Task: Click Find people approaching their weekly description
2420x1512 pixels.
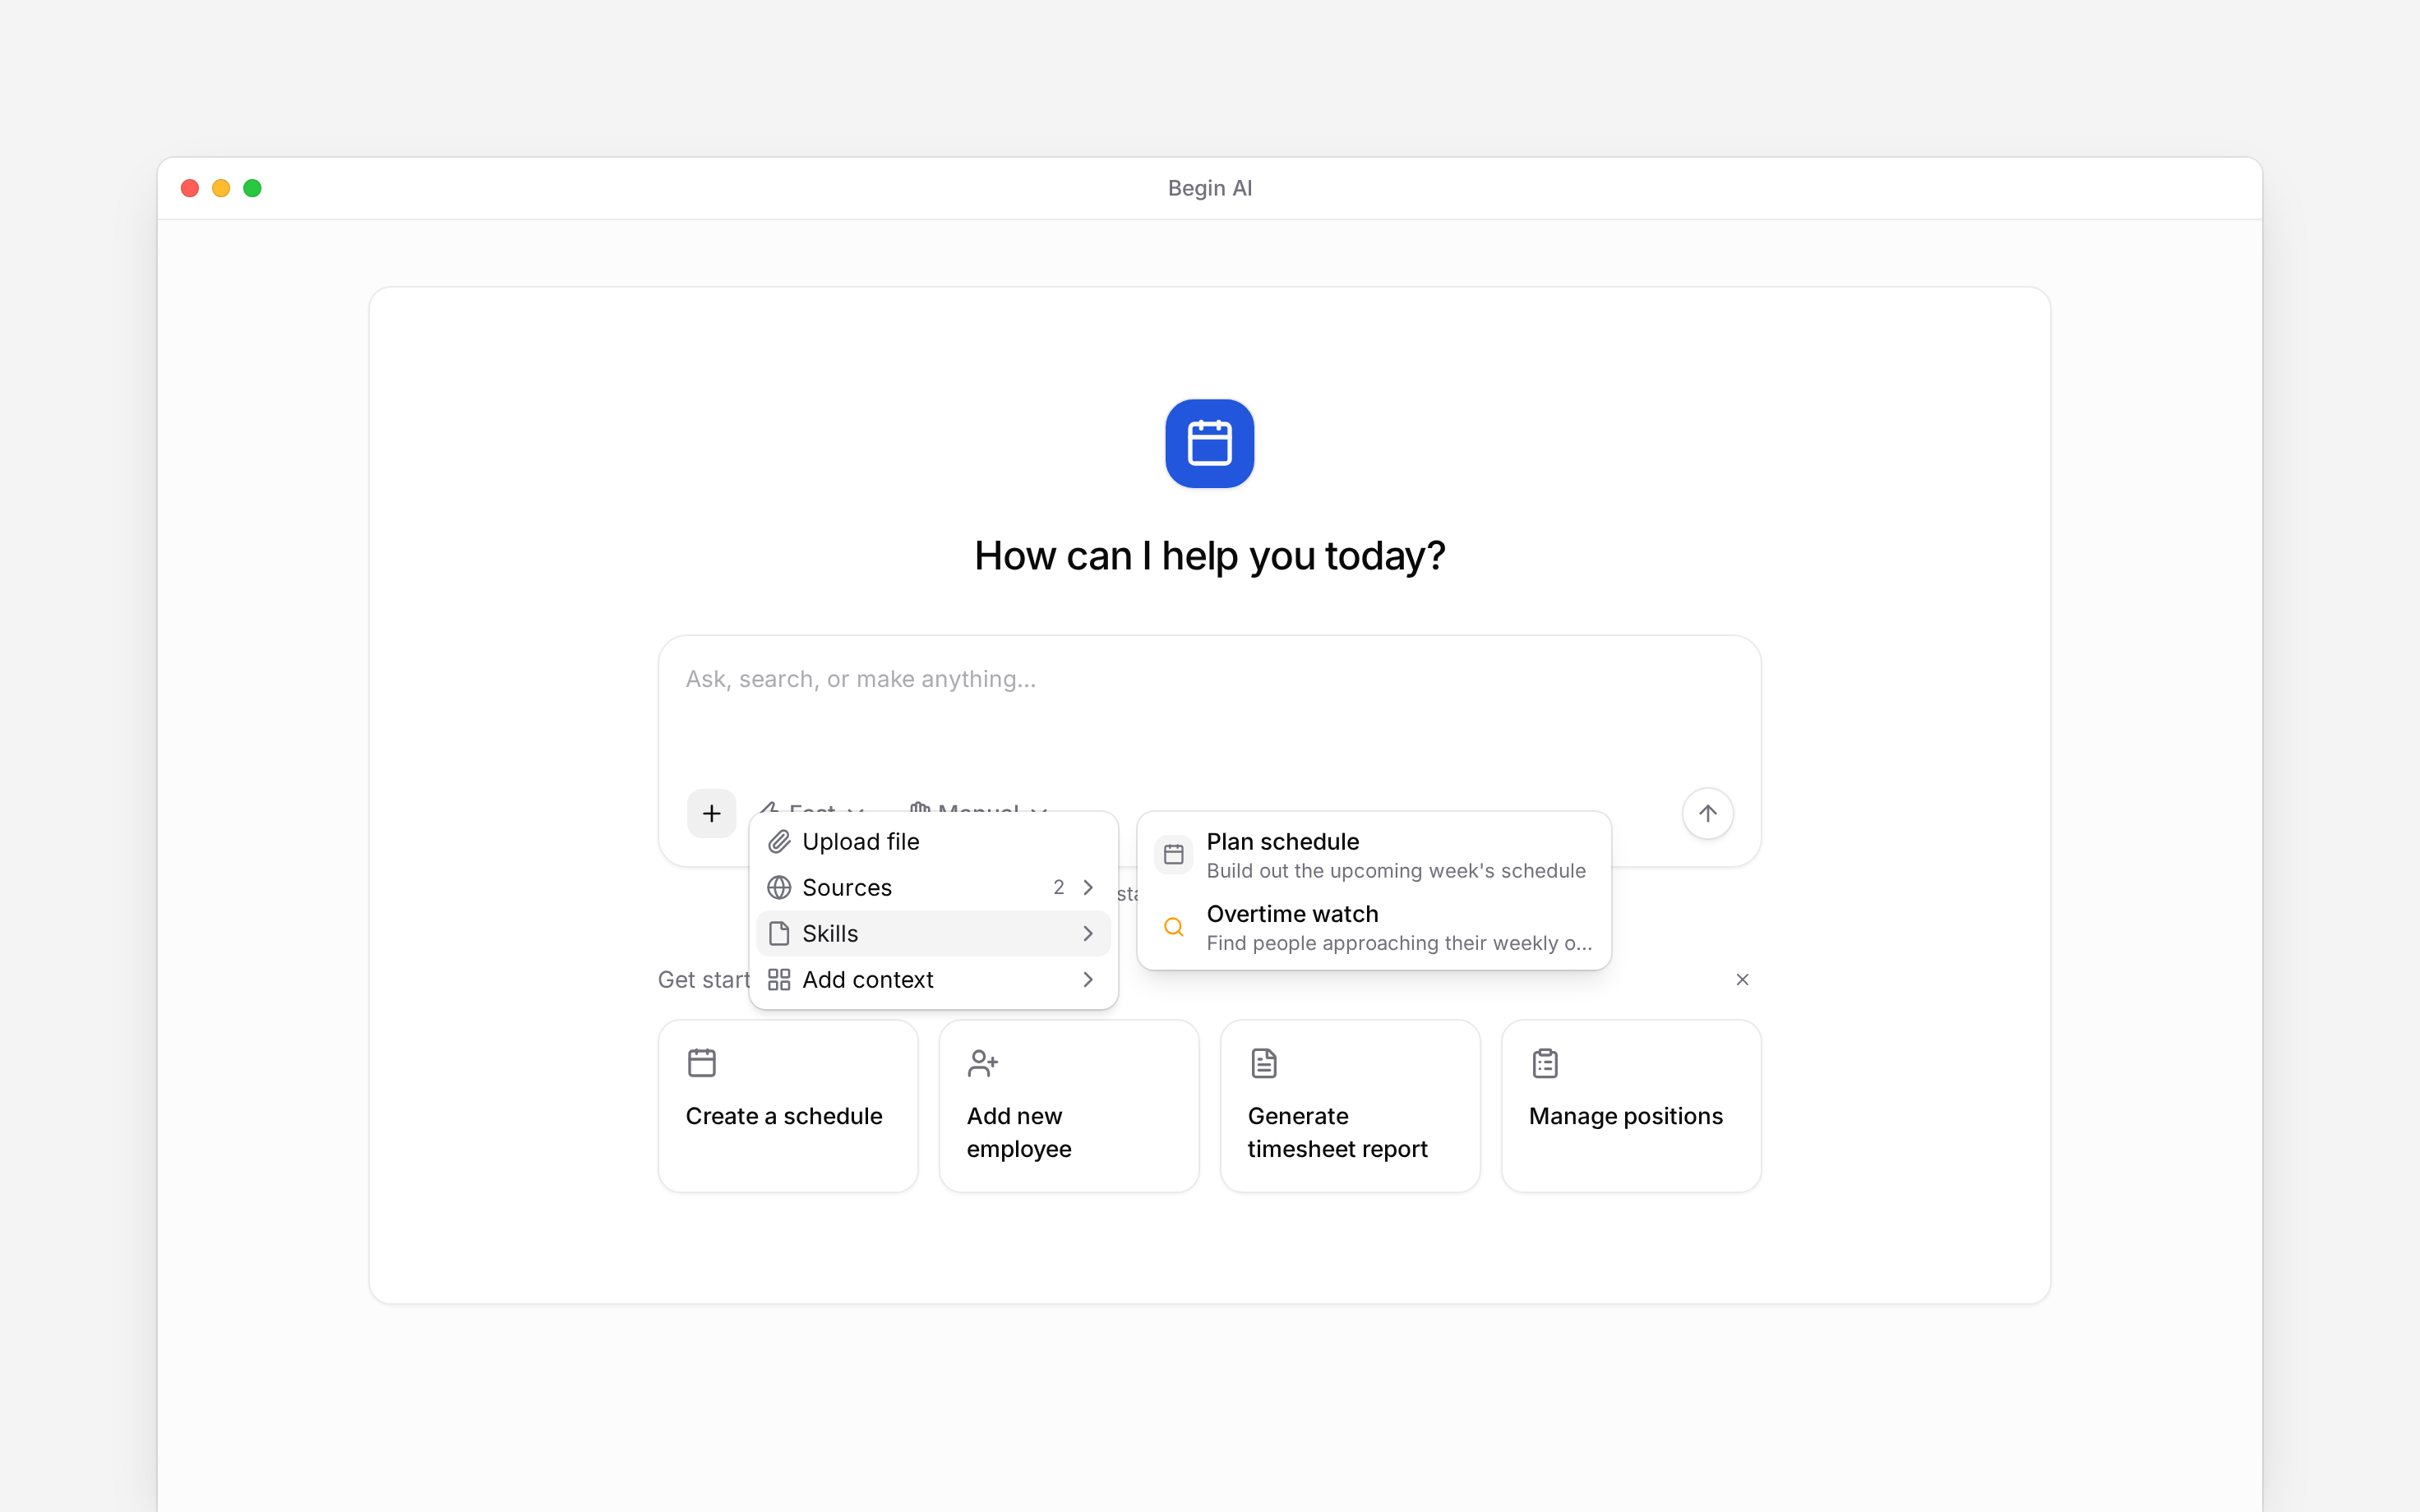Action: point(1399,943)
